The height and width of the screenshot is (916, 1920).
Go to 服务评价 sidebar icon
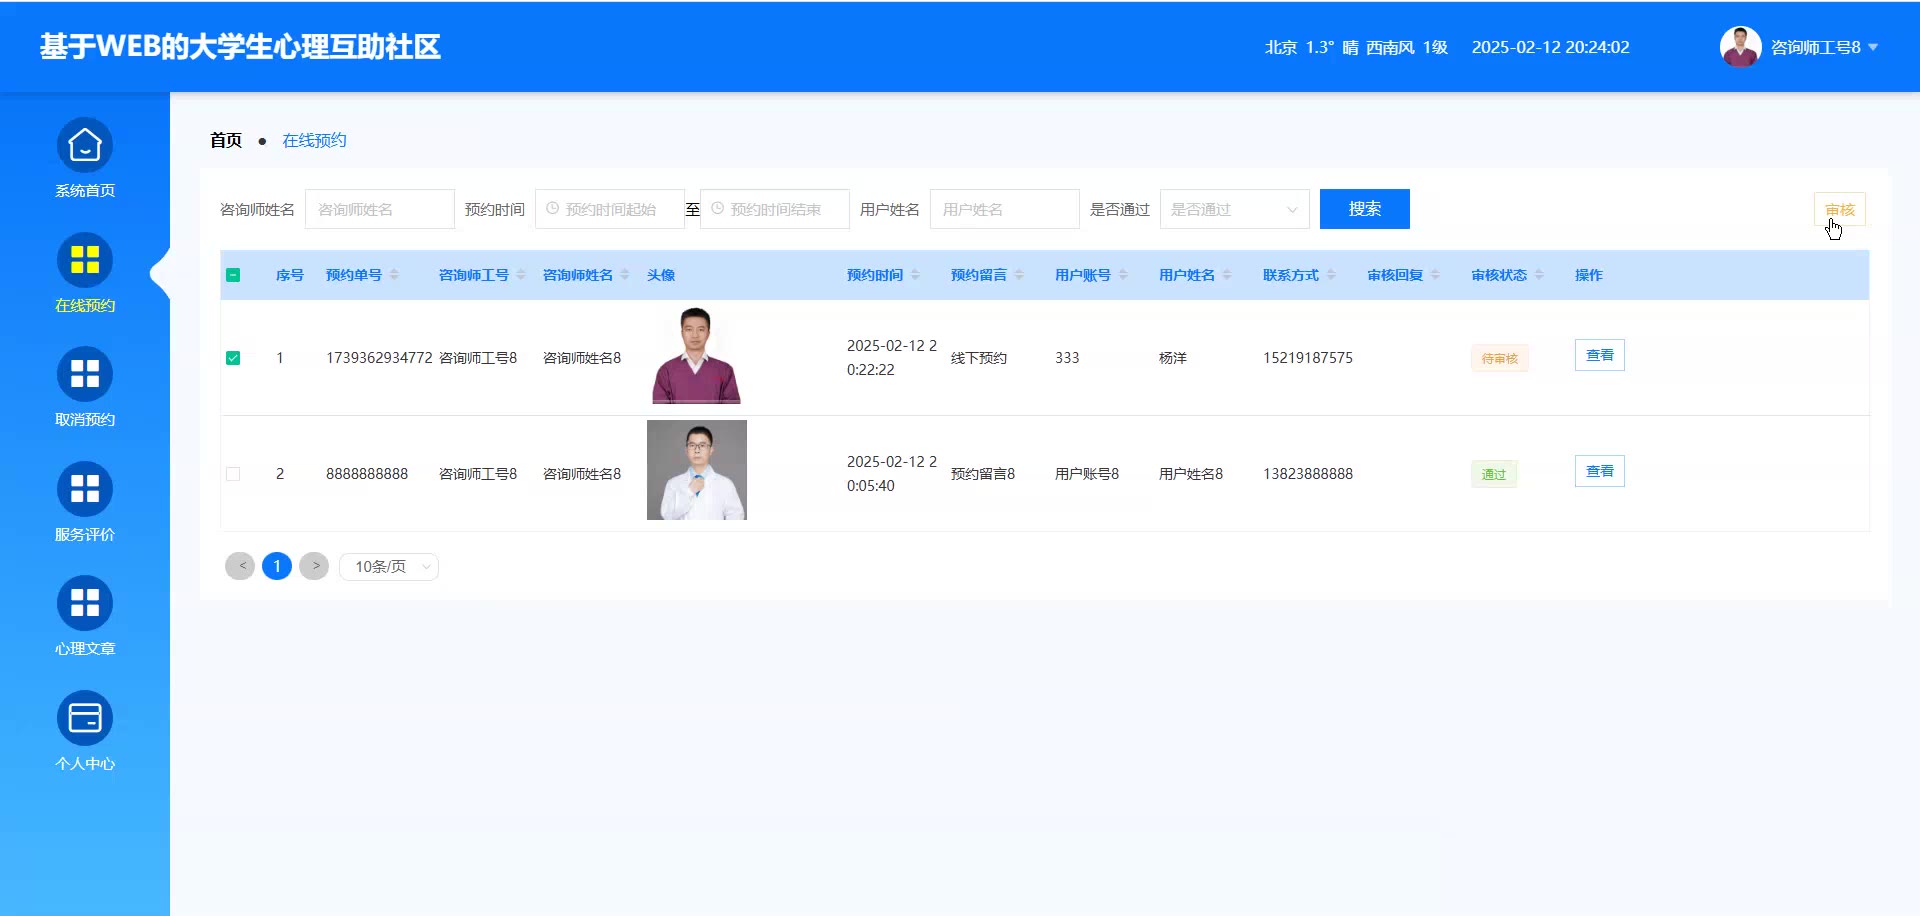[x=85, y=490]
